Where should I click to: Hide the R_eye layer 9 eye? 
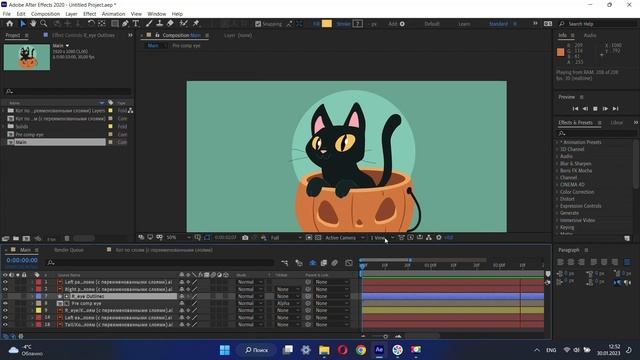coord(5,310)
